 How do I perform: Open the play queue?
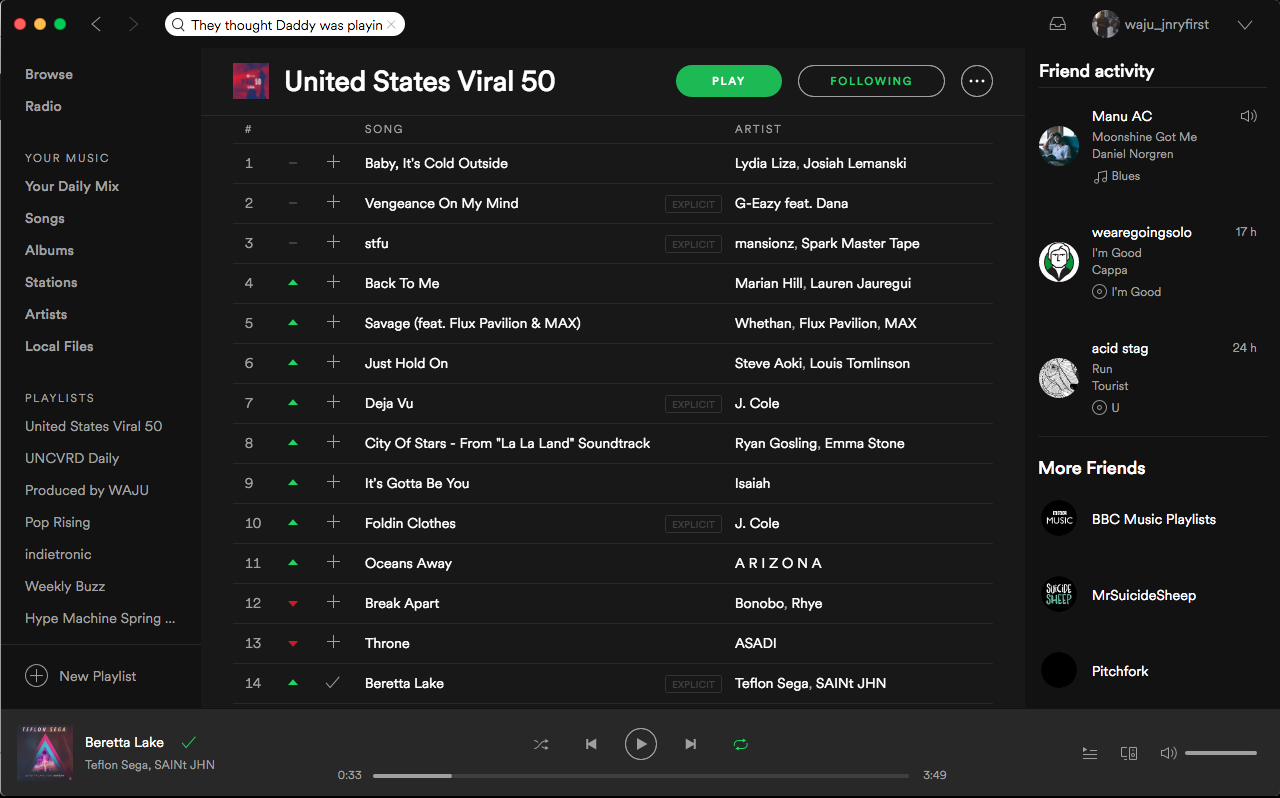pos(1090,753)
